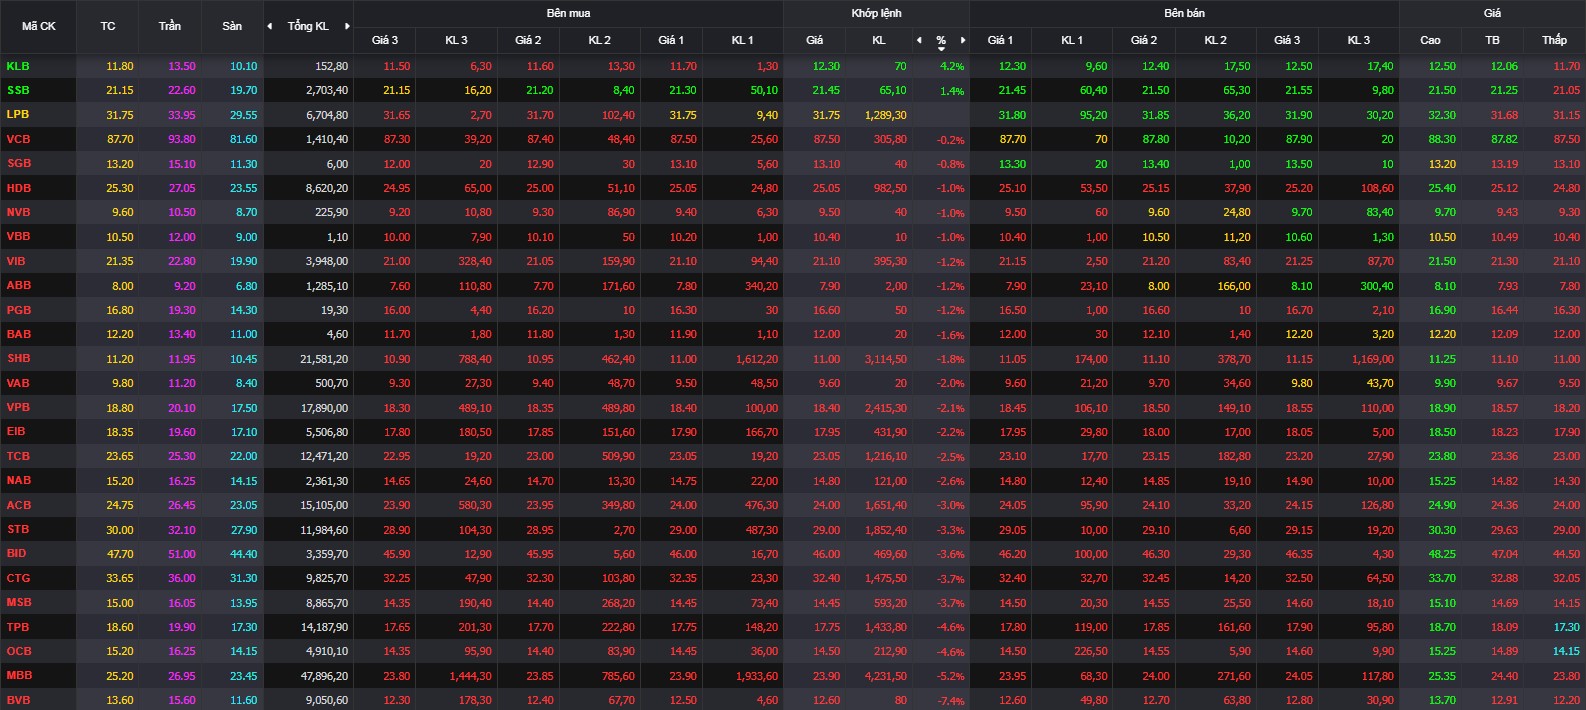Click VCB reference price 87.70
The height and width of the screenshot is (710, 1586).
point(120,140)
